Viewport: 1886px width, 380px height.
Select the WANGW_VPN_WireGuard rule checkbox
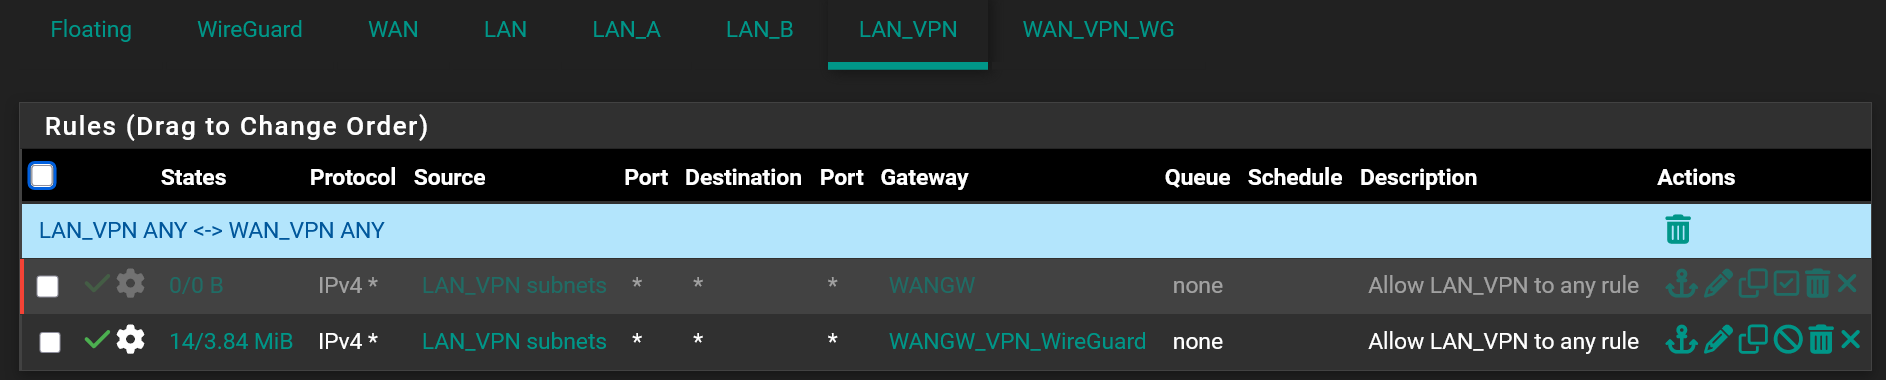[49, 342]
